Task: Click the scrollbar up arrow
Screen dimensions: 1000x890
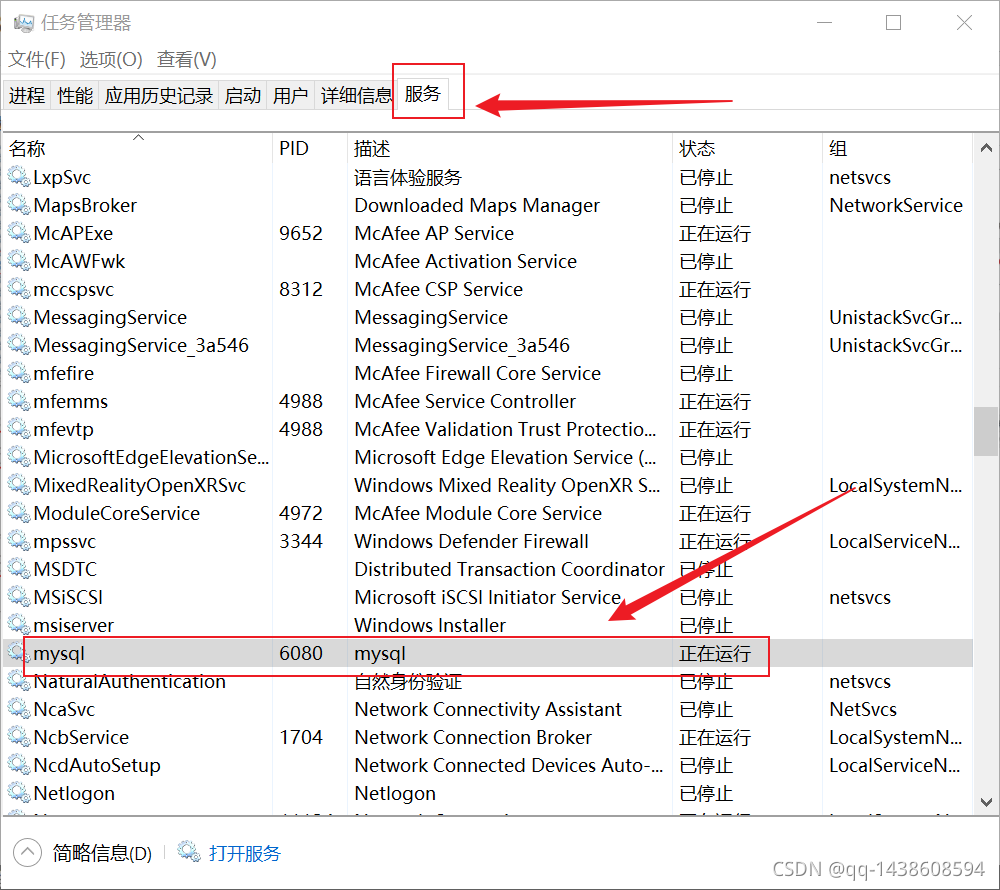Action: (x=986, y=148)
